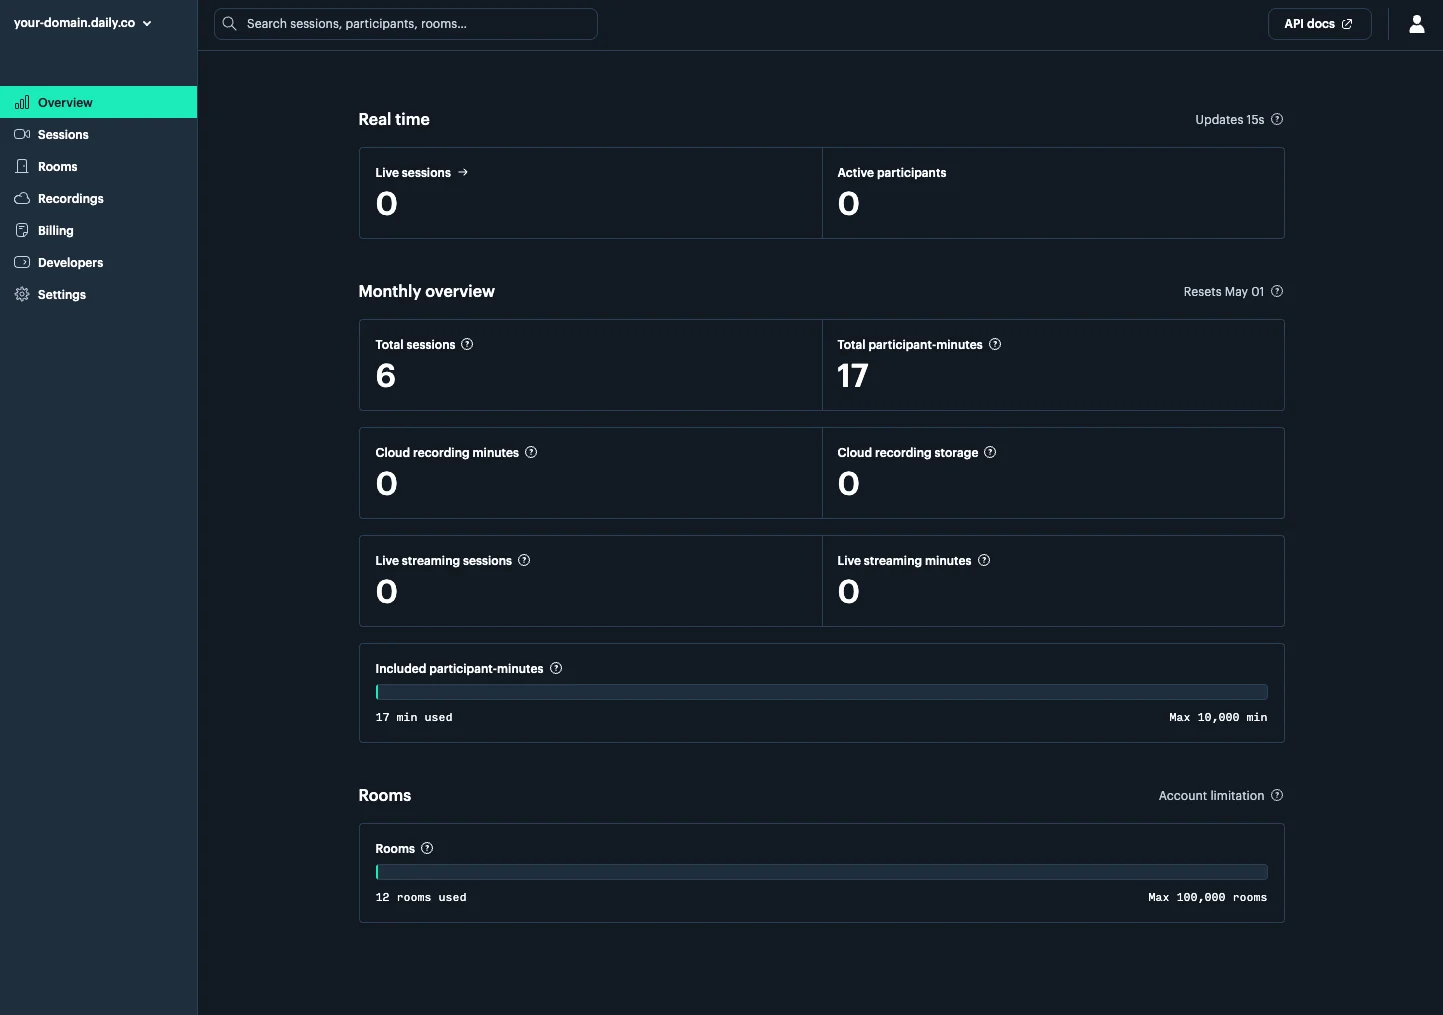Click the Included participant-minutes progress bar
The image size is (1443, 1015).
(x=821, y=692)
